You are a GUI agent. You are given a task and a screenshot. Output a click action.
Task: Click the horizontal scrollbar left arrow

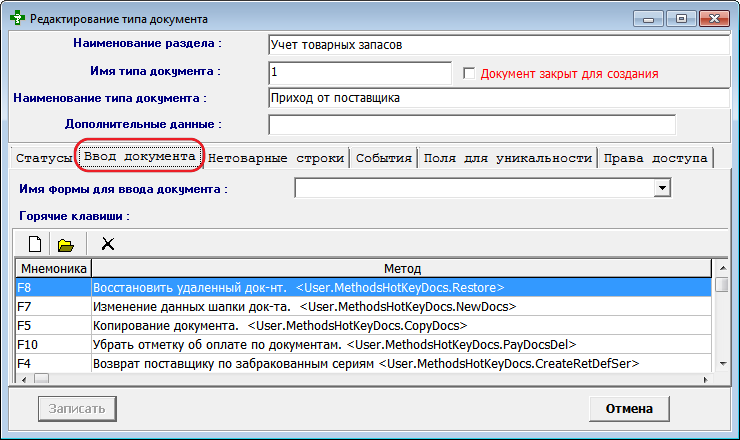24,379
